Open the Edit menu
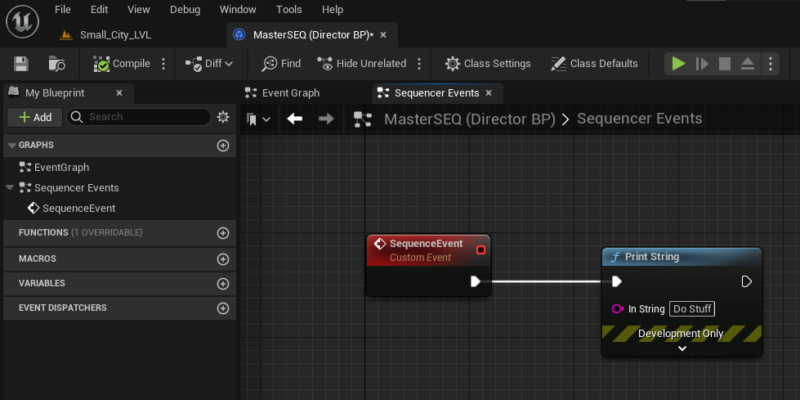This screenshot has width=800, height=400. tap(99, 9)
